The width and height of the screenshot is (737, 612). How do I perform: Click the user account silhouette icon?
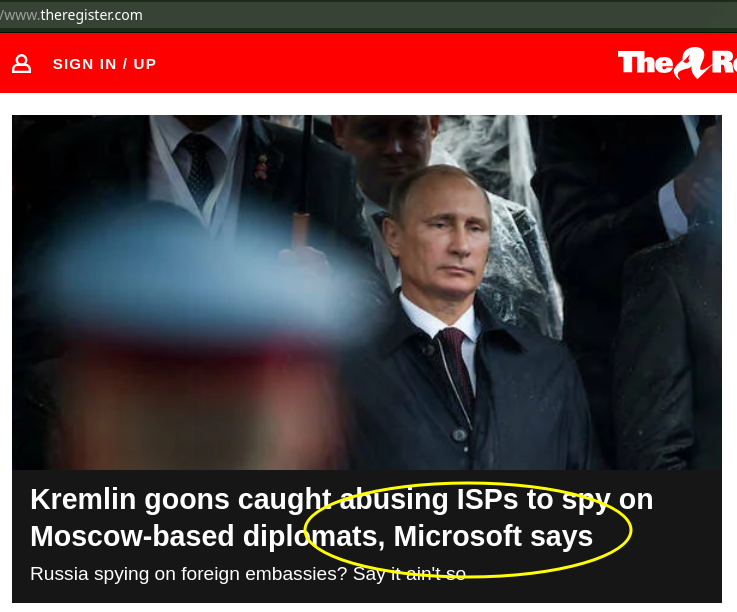[22, 63]
